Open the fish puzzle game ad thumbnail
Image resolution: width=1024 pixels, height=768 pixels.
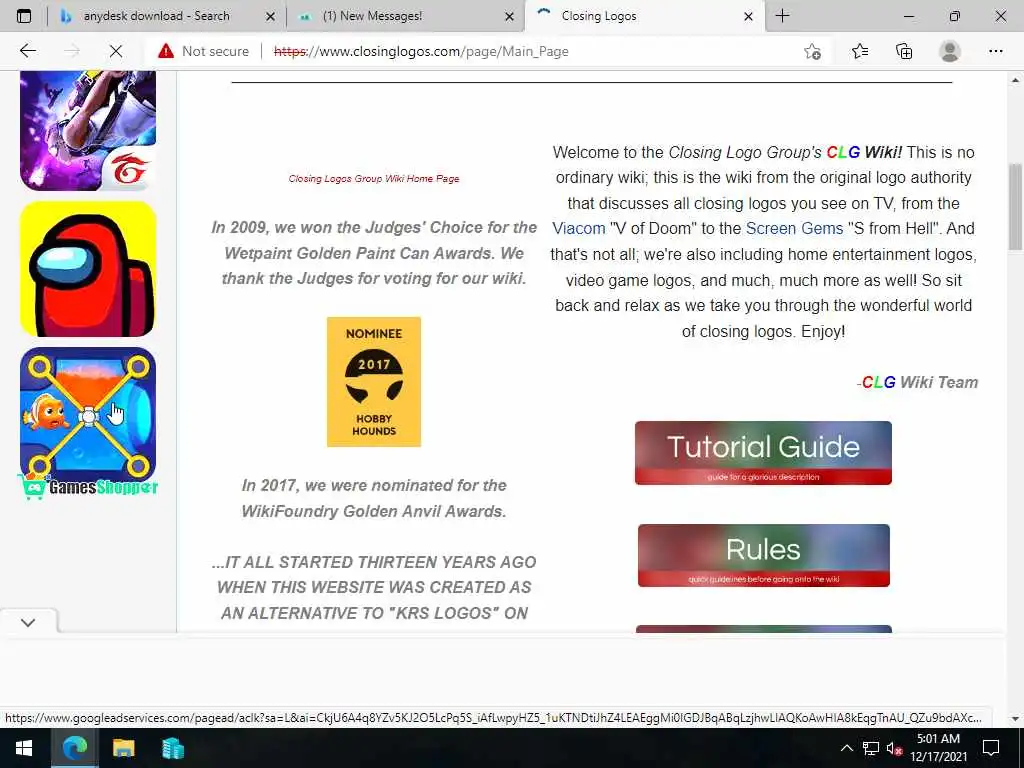88,414
